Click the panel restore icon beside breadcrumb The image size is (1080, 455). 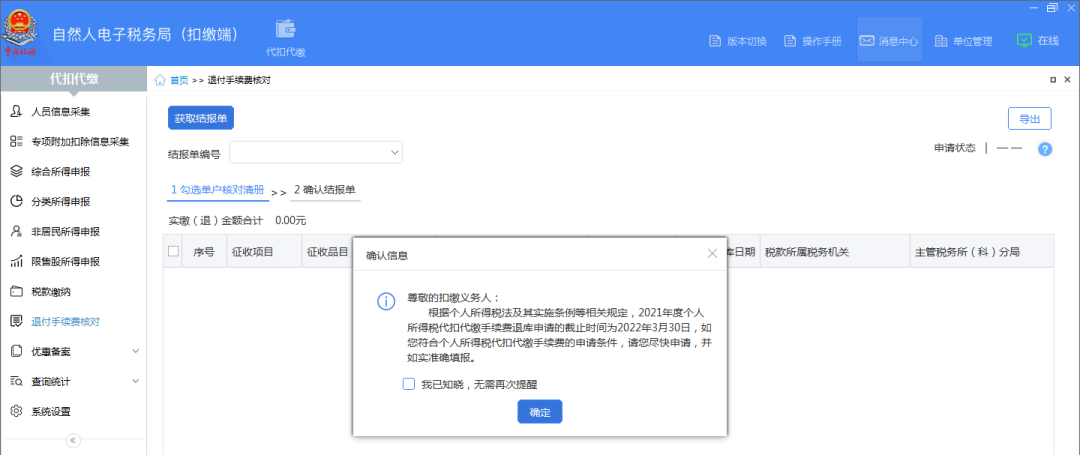point(1053,80)
